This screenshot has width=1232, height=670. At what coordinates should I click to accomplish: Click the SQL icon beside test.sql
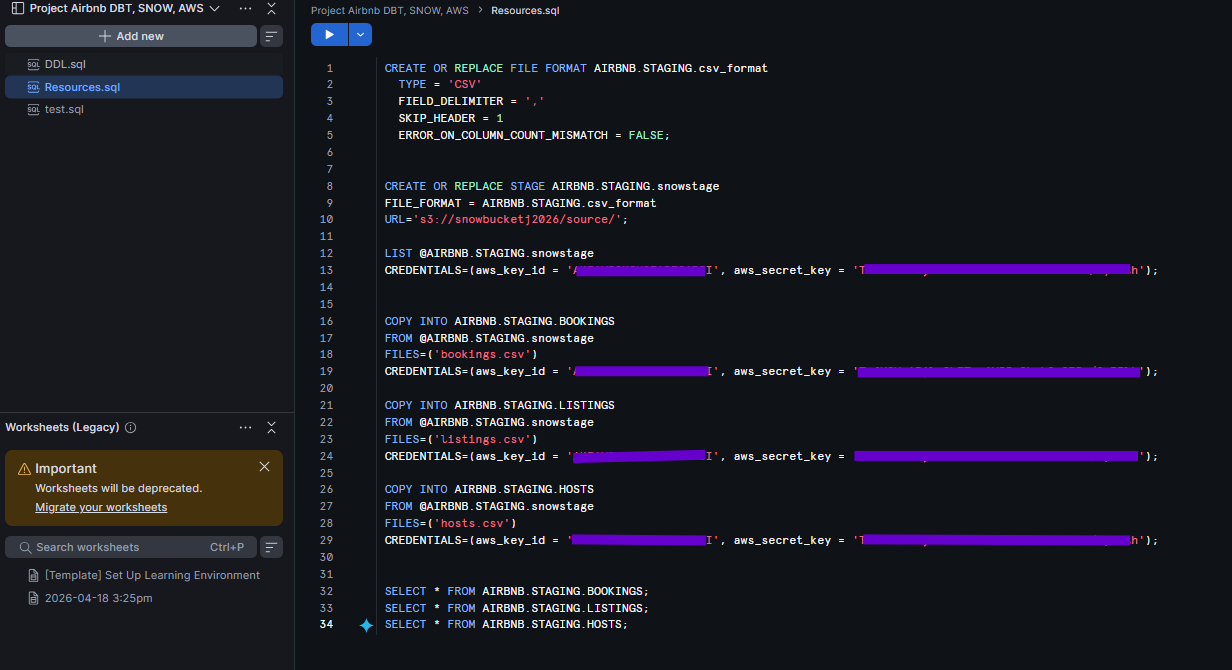[33, 109]
